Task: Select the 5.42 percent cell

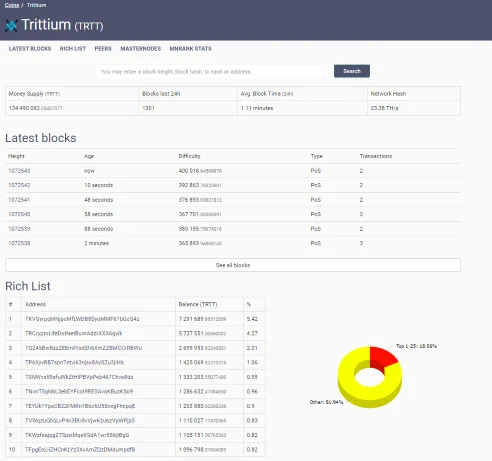Action: coord(252,319)
